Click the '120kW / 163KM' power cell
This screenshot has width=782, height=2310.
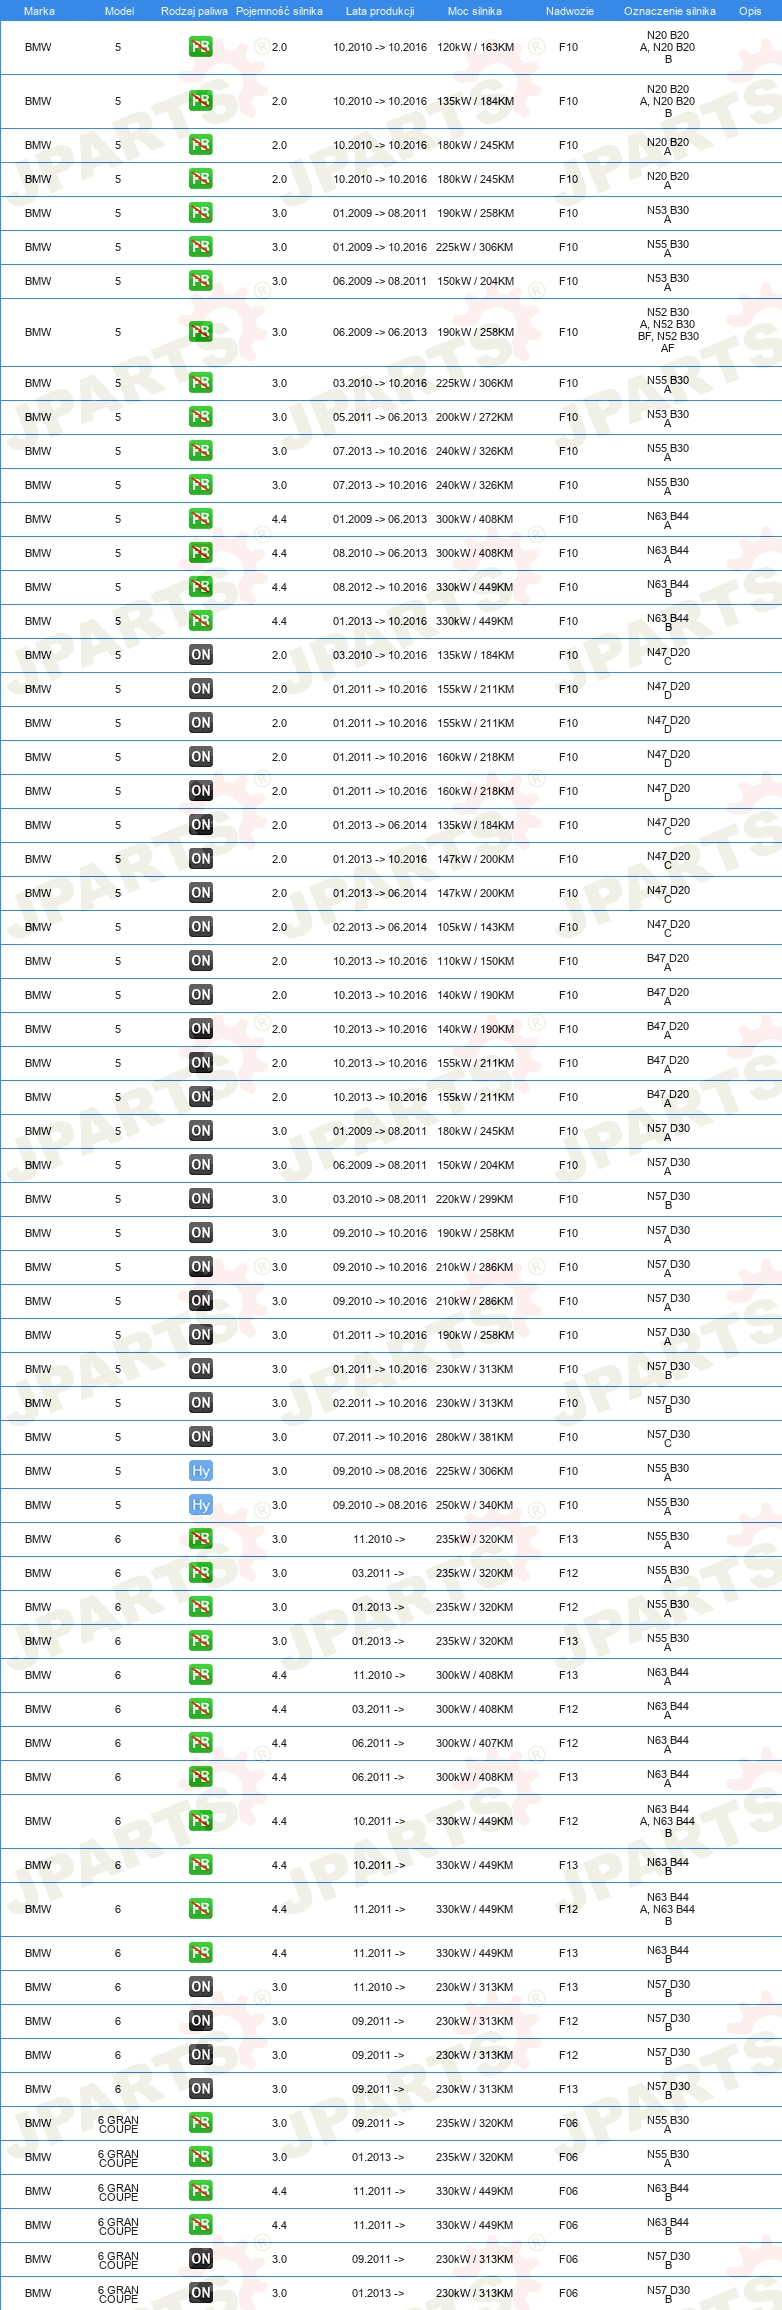475,47
